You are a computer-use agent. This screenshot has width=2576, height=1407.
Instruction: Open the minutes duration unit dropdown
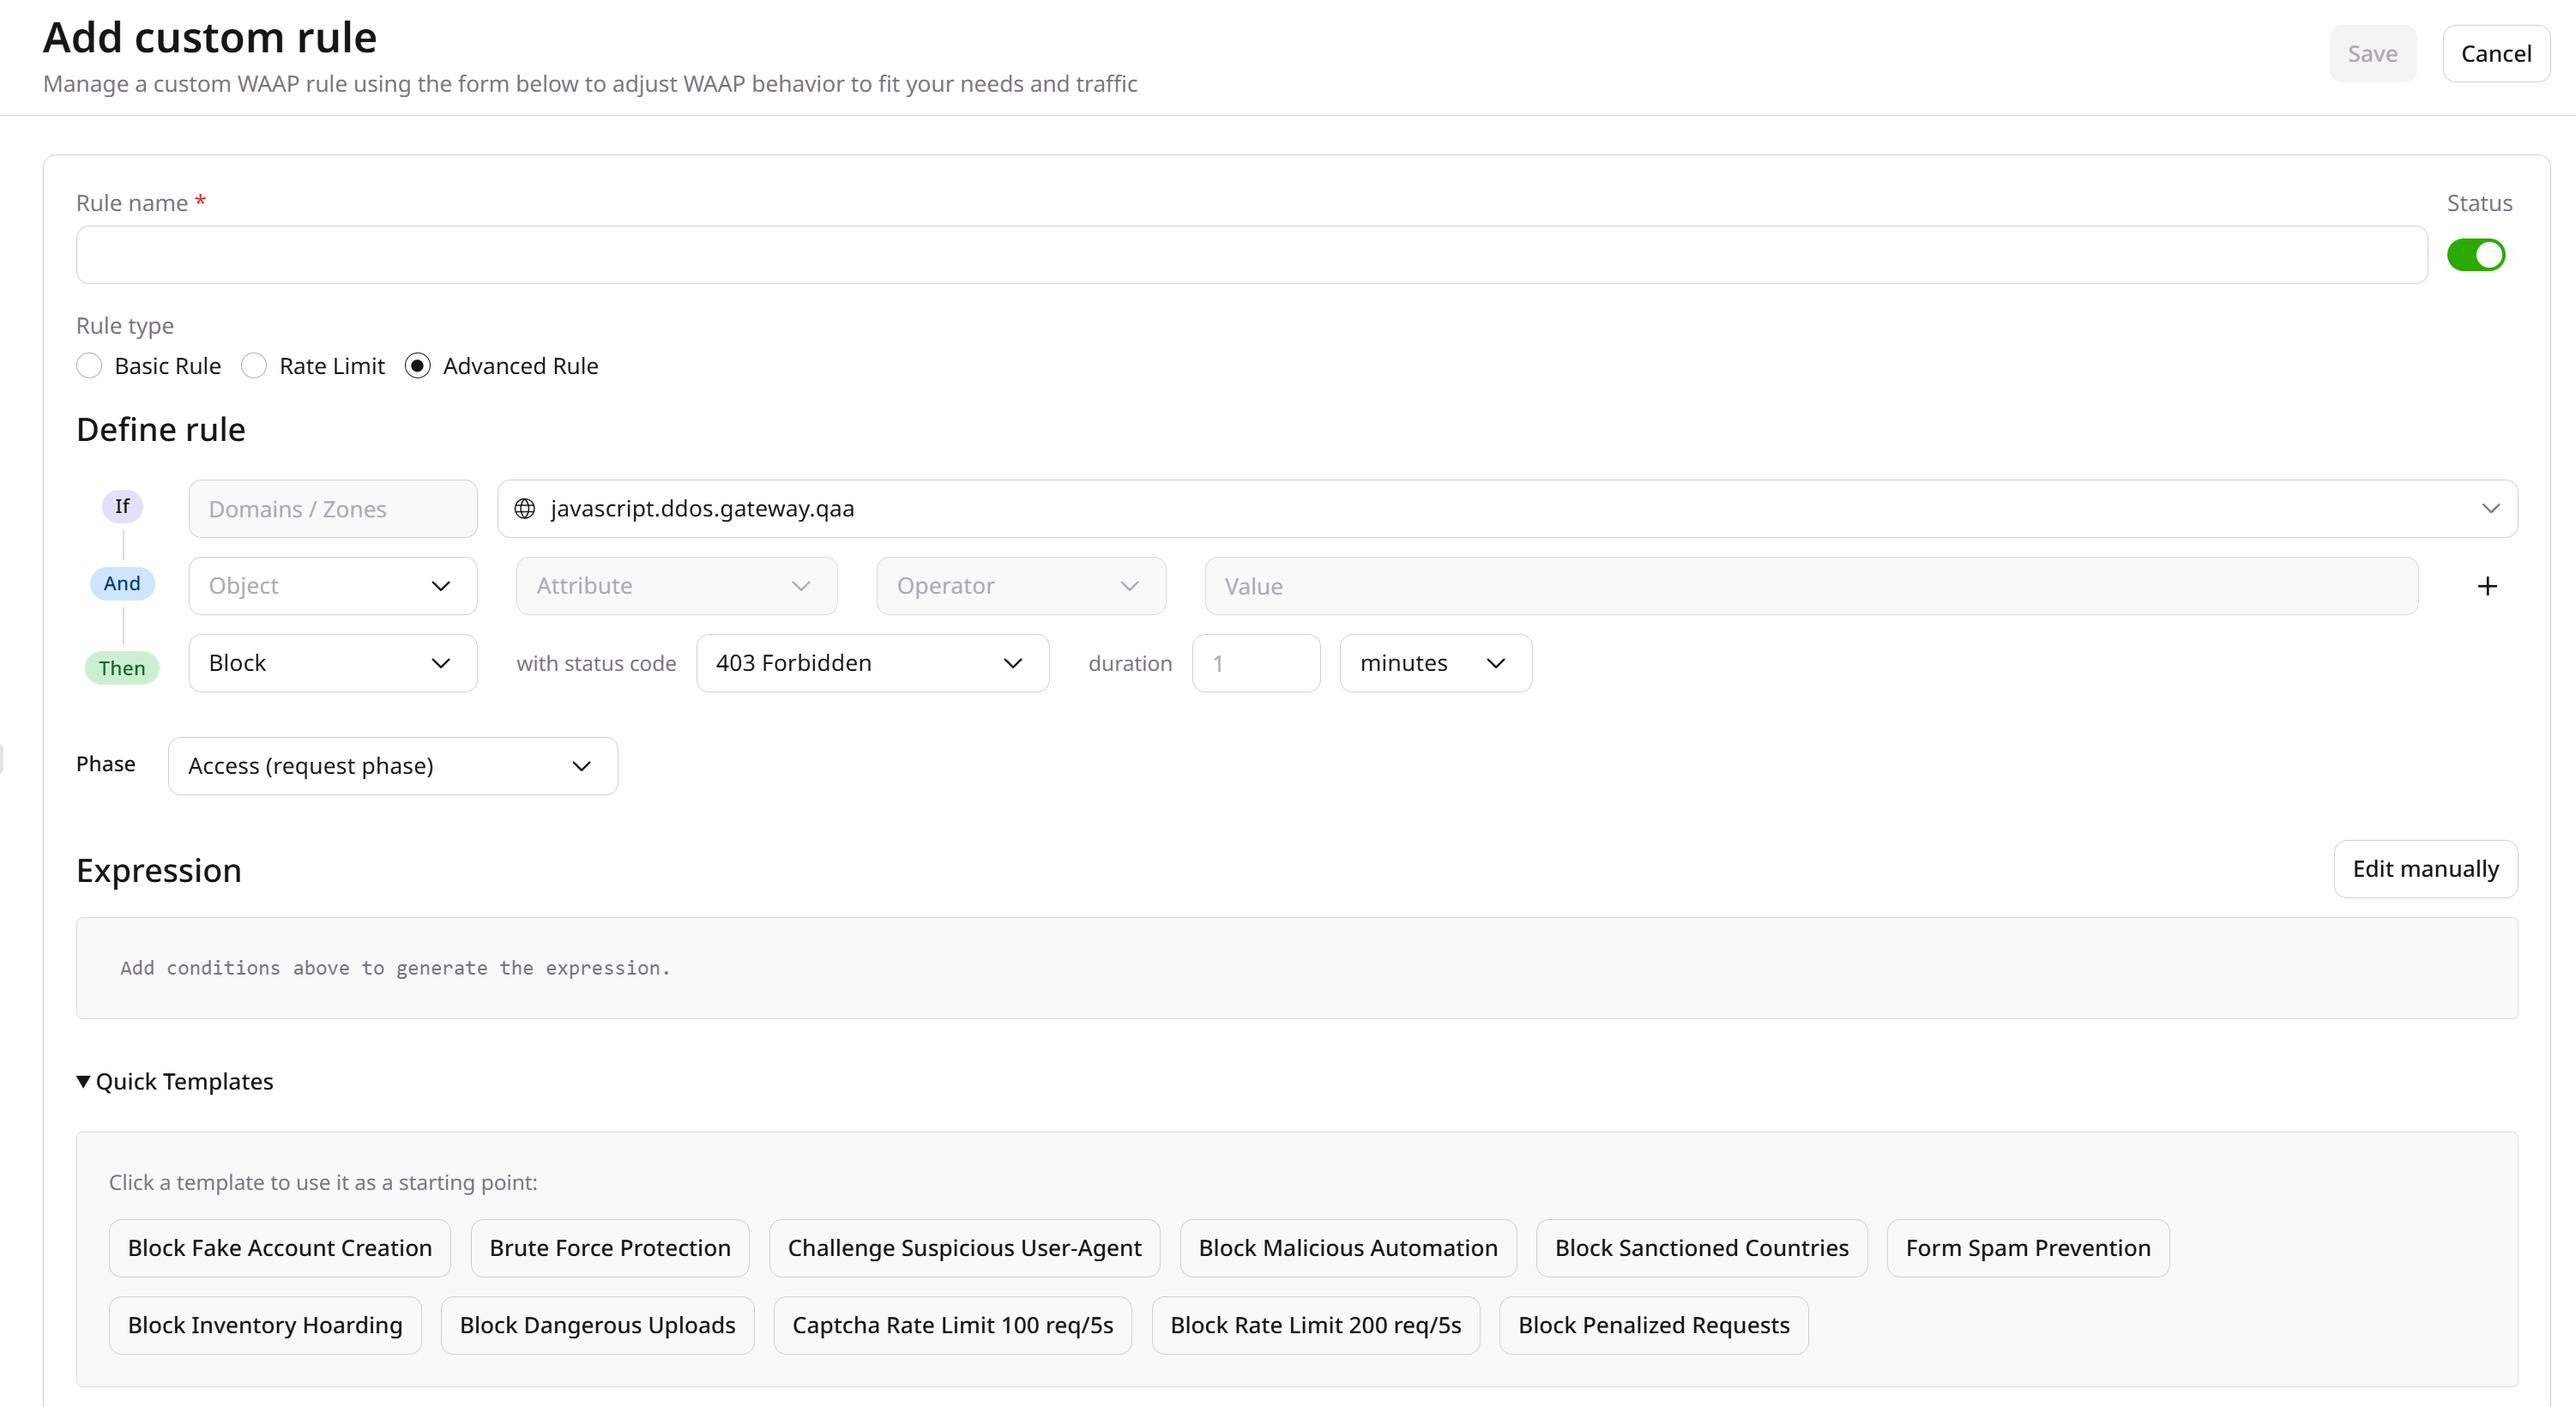pos(1436,663)
